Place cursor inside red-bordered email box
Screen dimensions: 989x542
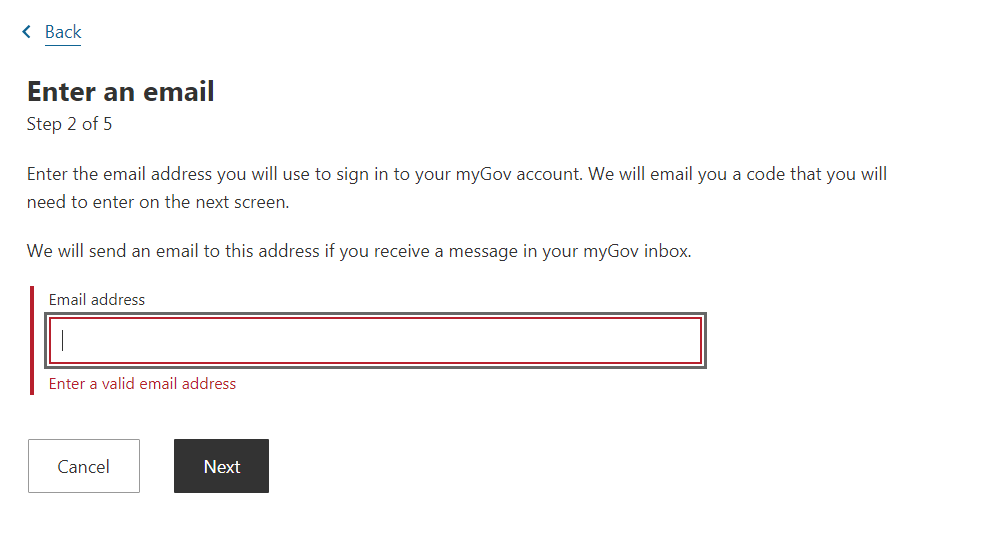pyautogui.click(x=375, y=341)
